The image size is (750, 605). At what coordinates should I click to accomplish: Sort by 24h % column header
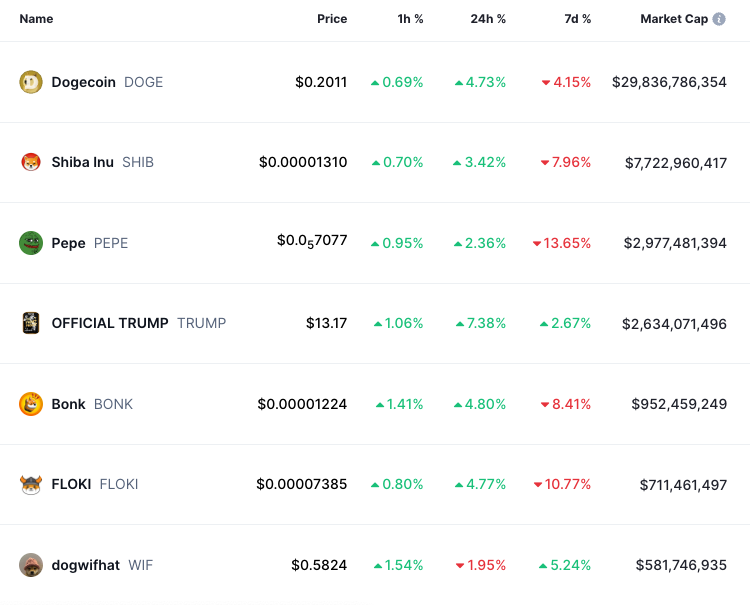(488, 19)
